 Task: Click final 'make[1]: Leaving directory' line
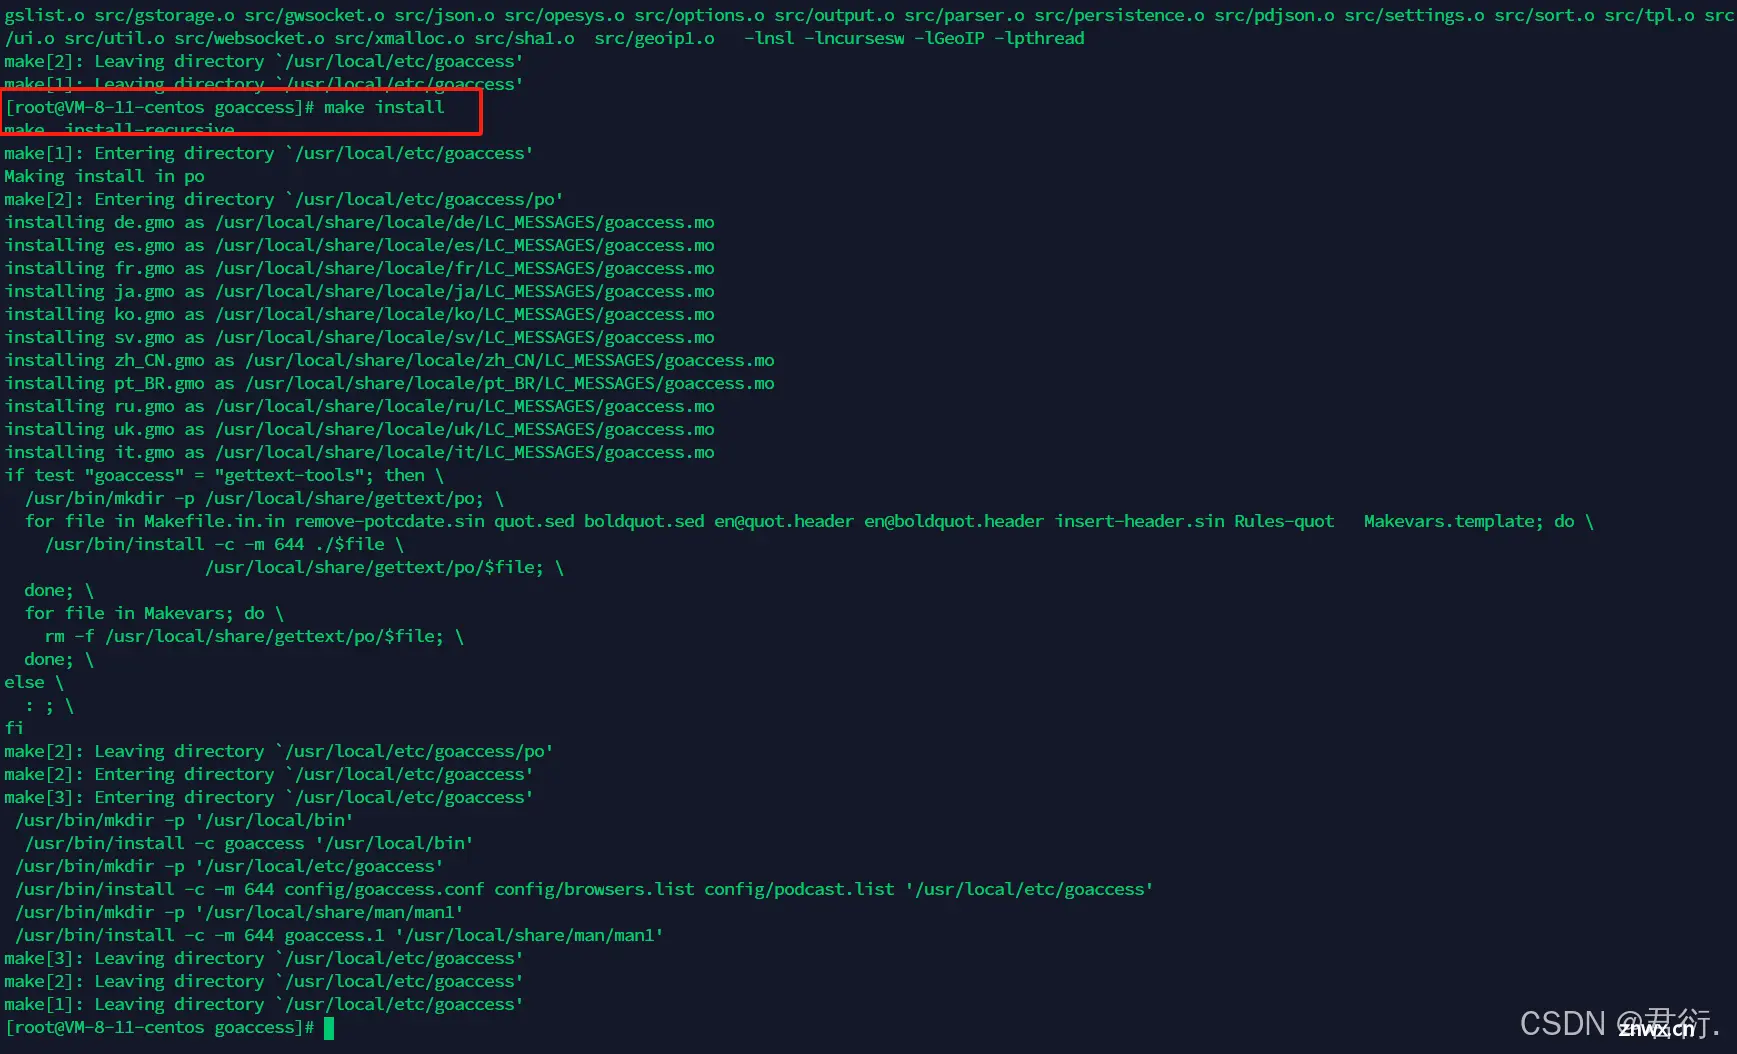pyautogui.click(x=264, y=1004)
